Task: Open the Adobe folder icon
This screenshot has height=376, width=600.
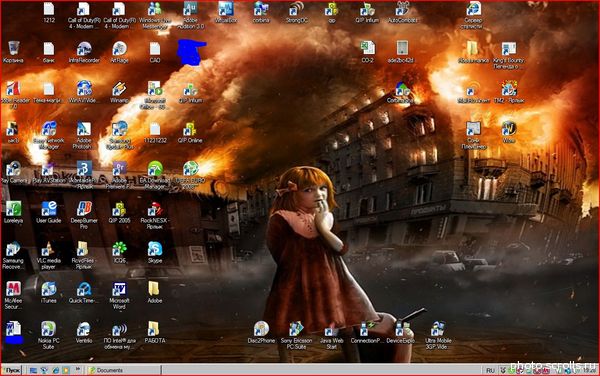Action: (155, 292)
